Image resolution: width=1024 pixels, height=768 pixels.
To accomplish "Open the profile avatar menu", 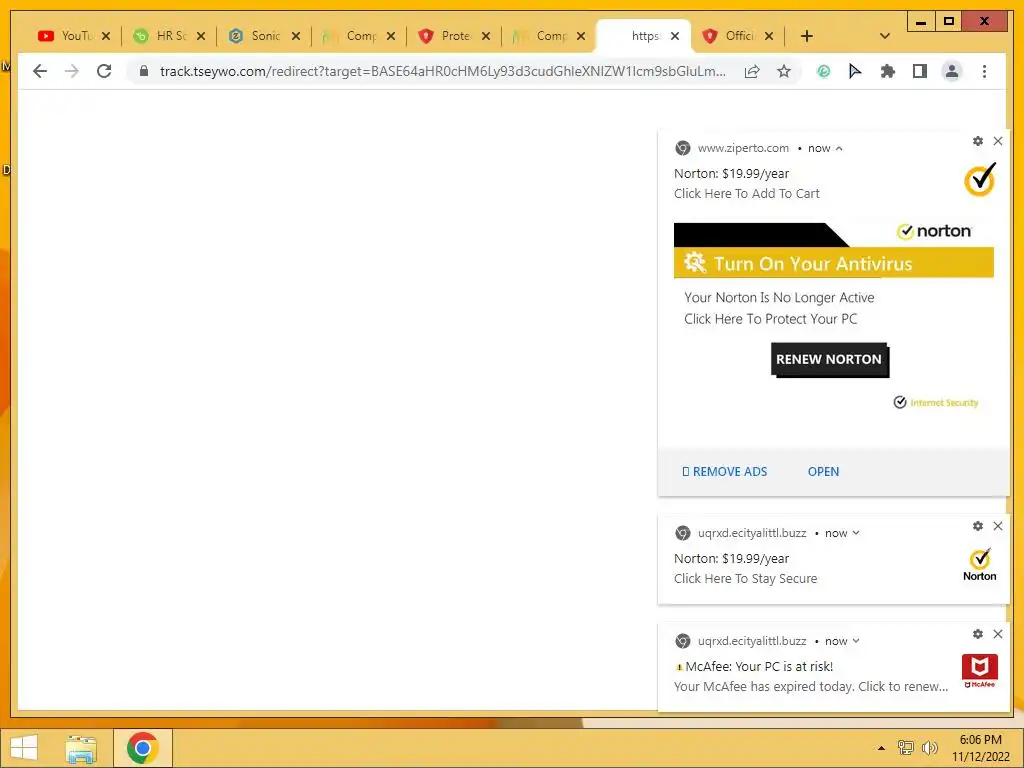I will (x=952, y=71).
